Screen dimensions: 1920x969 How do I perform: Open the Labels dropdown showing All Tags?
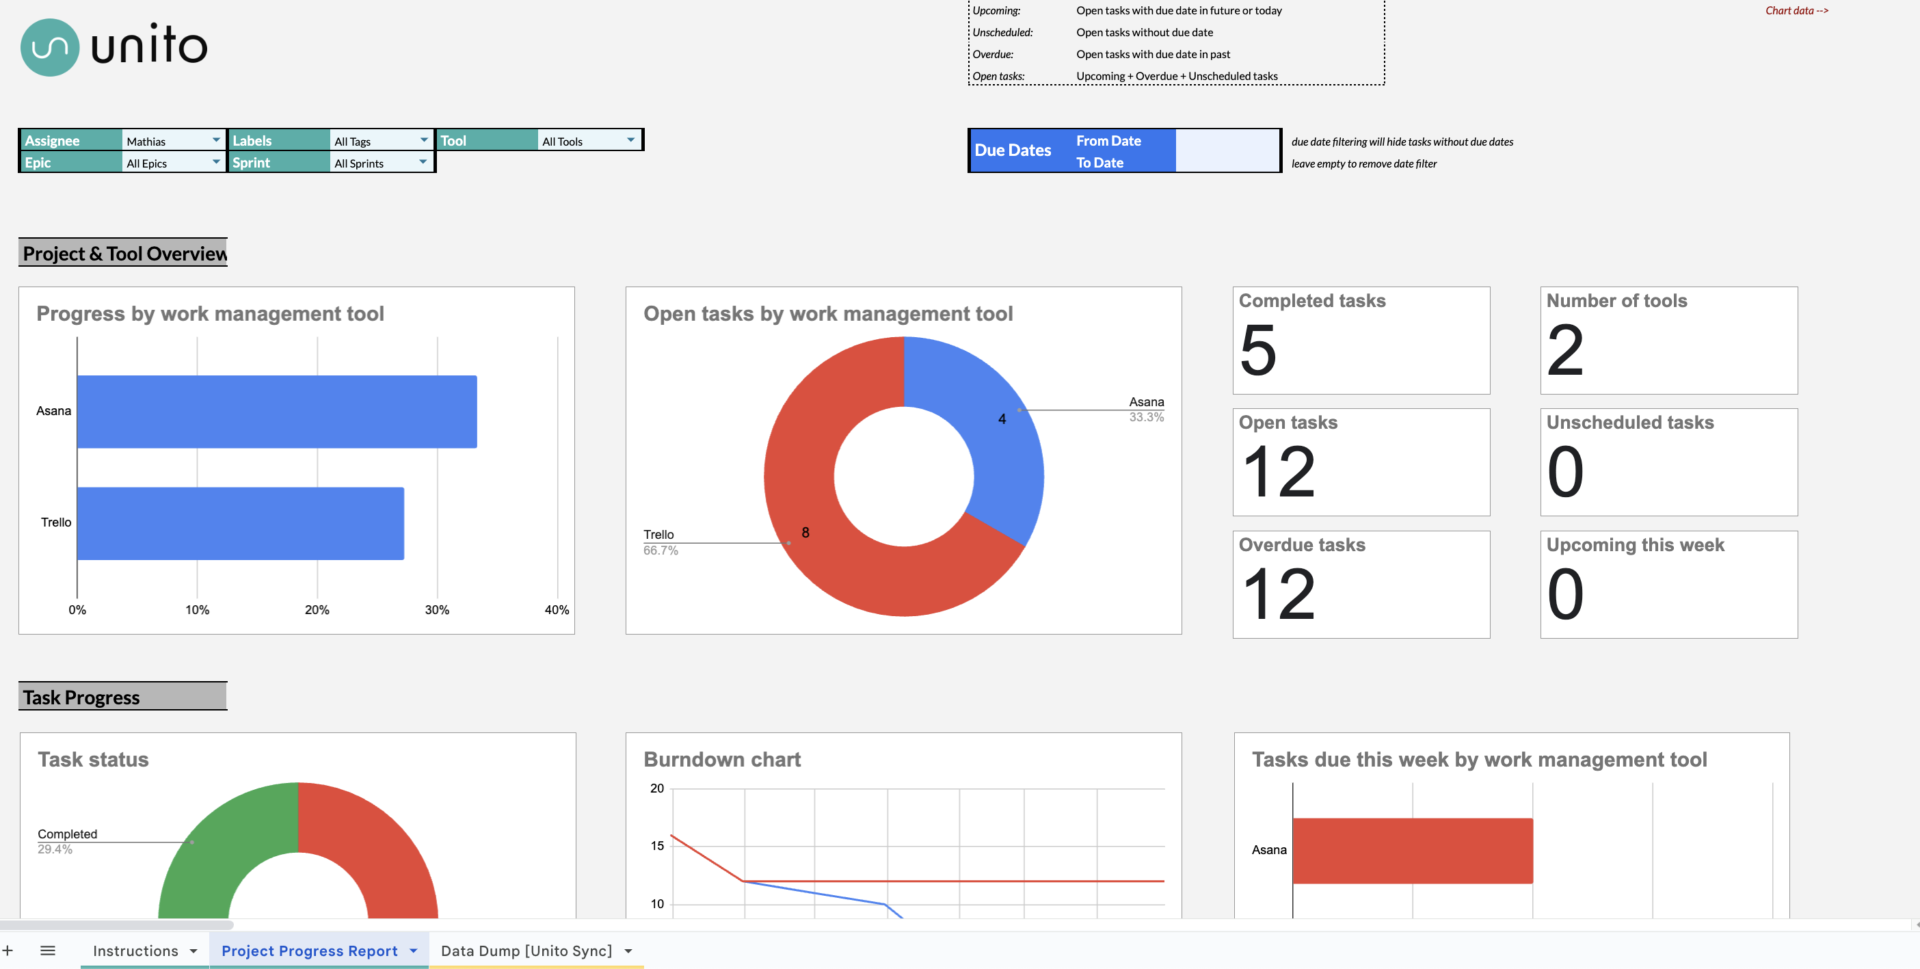(423, 140)
